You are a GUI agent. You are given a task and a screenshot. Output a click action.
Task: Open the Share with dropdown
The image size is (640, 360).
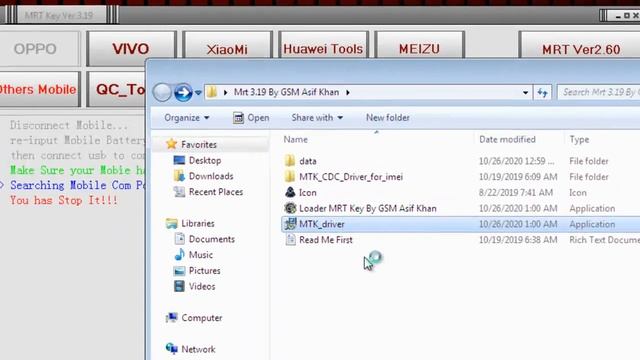(x=317, y=118)
